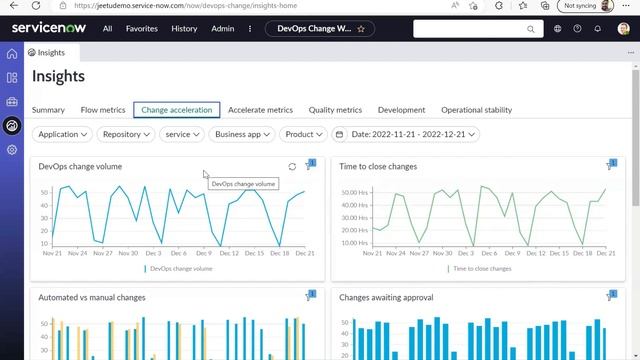Expand the Repository filter dropdown
Image resolution: width=640 pixels, height=360 pixels.
coord(126,134)
